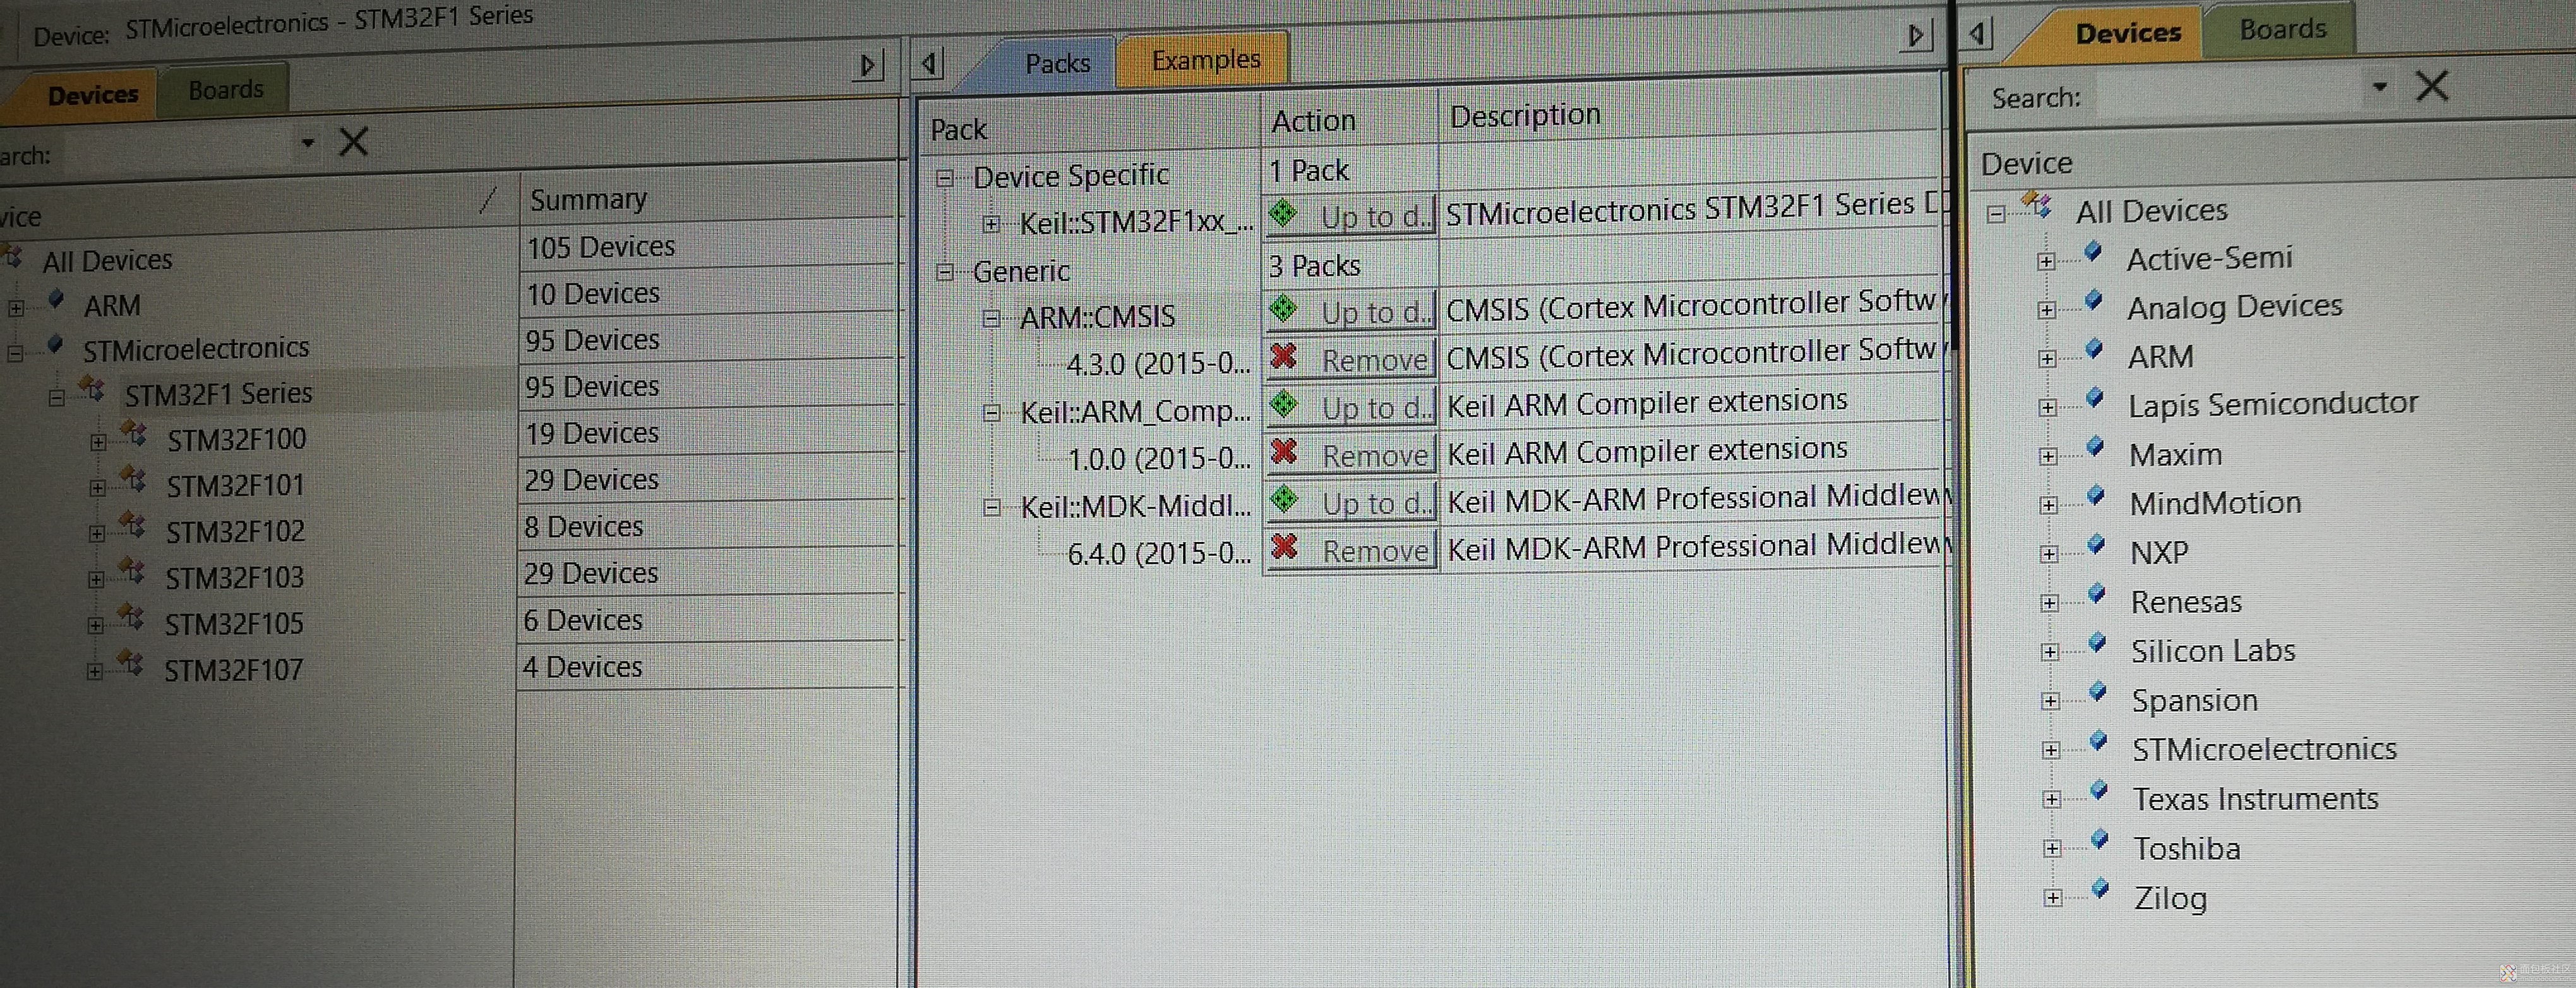Screen dimensions: 2576x988
Task: Expand ARM in right window tree
Action: pyautogui.click(x=2047, y=359)
